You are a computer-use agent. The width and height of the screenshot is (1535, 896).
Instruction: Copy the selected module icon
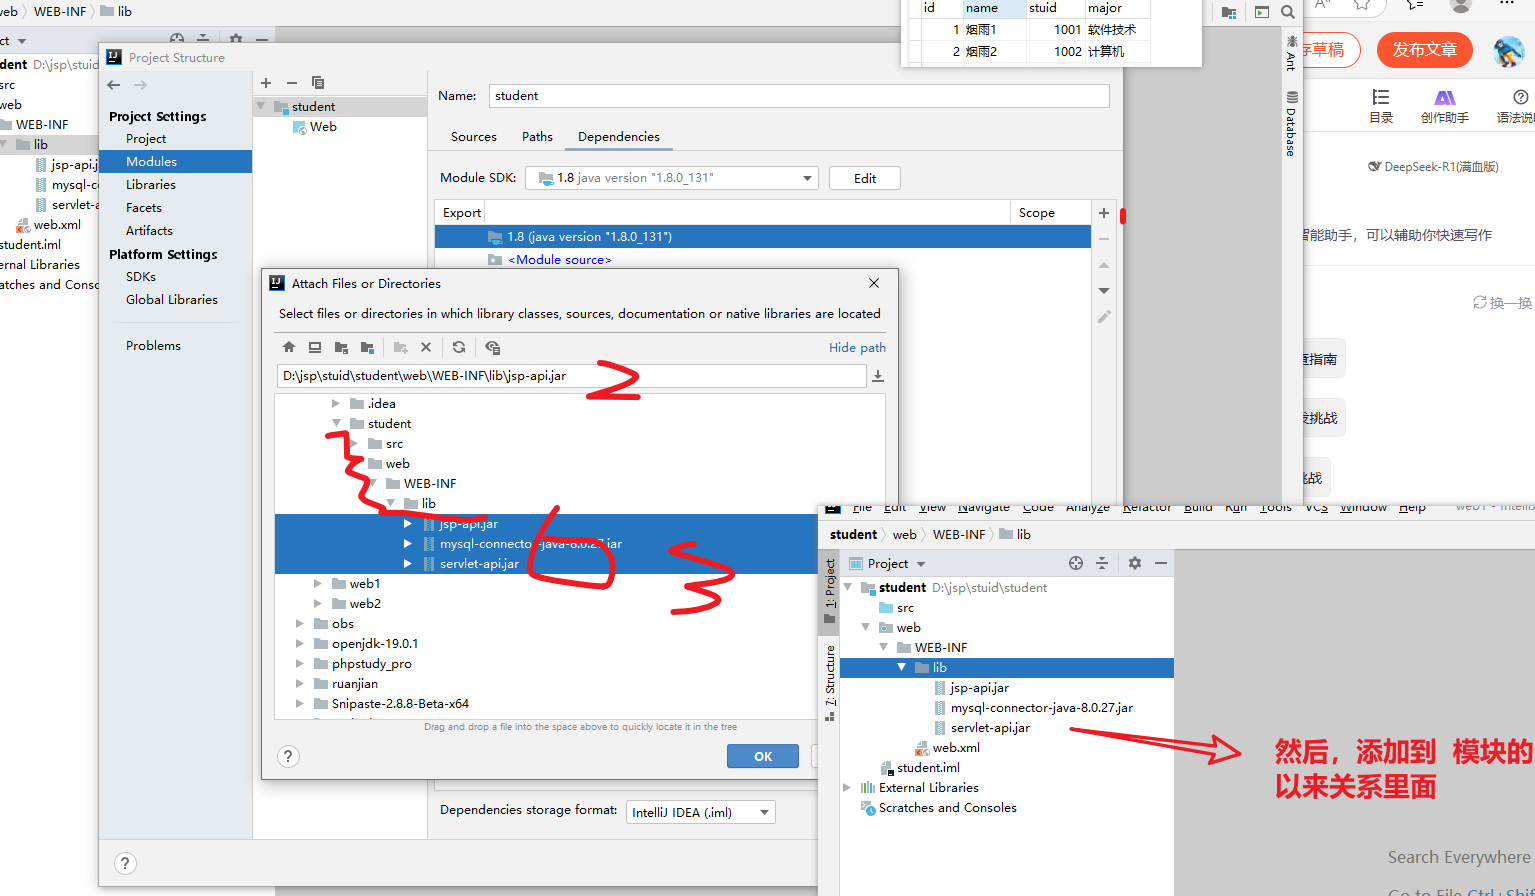point(318,83)
